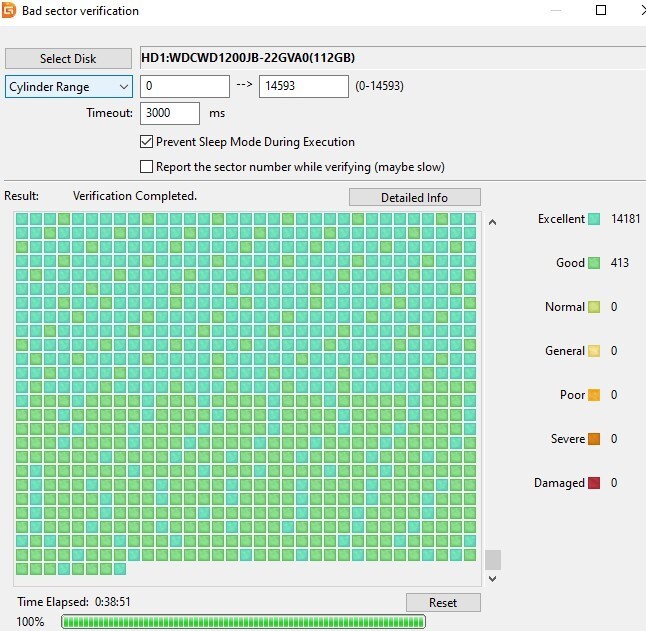
Task: Click the DiskGenius app icon in title bar
Action: pyautogui.click(x=8, y=10)
